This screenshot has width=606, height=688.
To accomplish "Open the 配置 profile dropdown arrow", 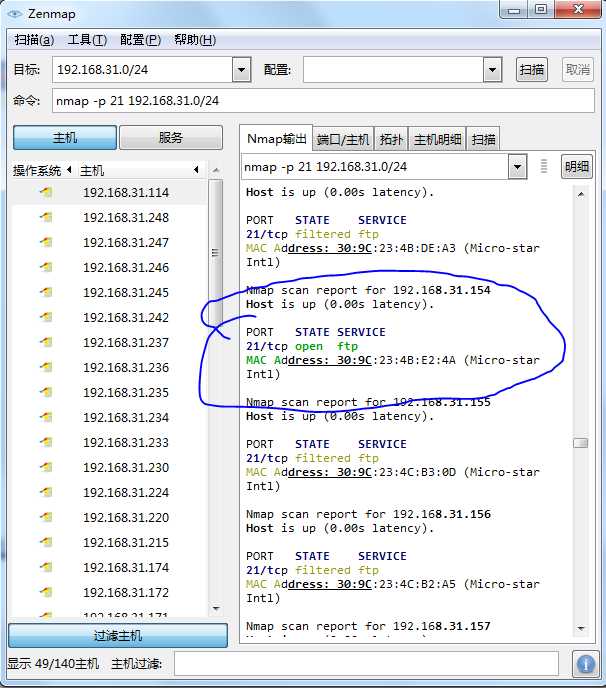I will click(x=492, y=69).
